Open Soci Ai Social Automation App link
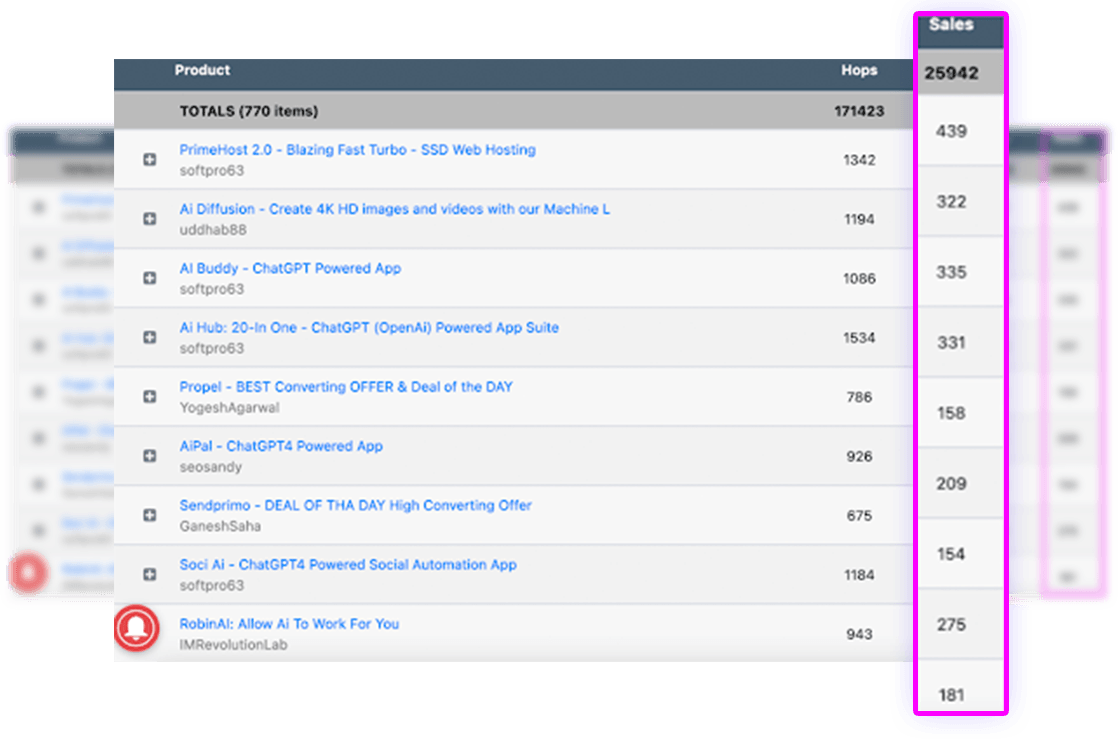The height and width of the screenshot is (742, 1118). point(348,564)
